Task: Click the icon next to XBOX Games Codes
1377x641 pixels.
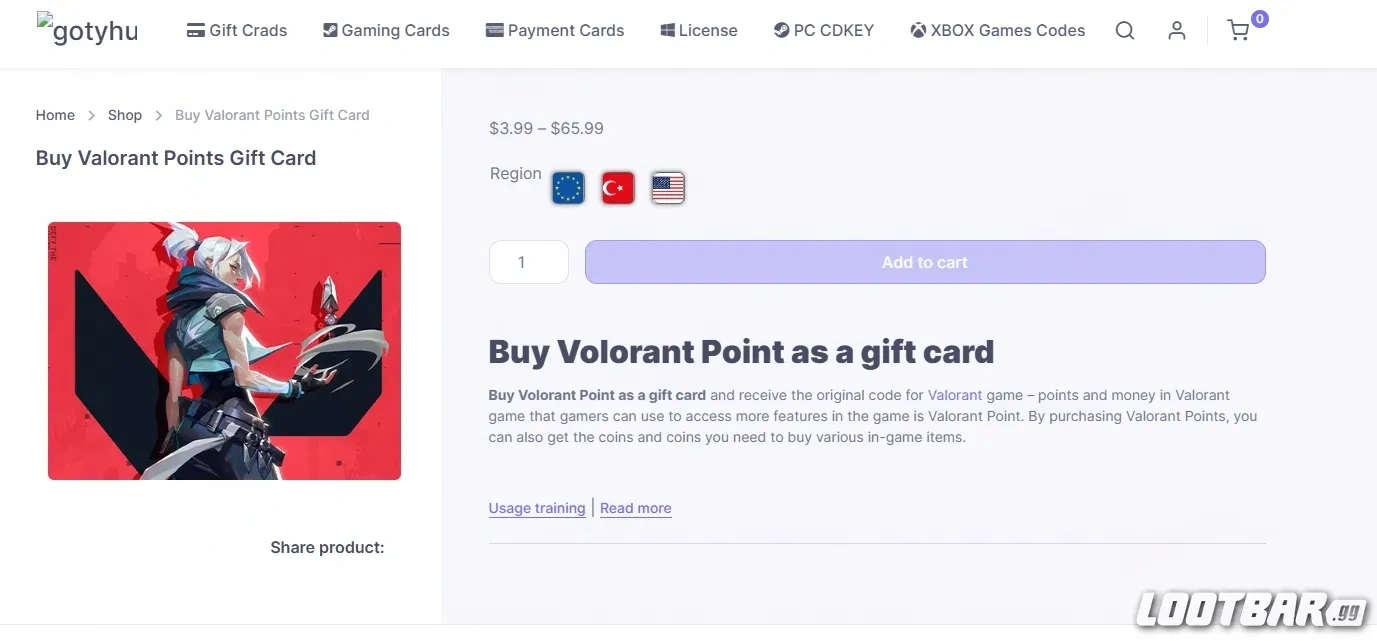Action: pos(916,30)
